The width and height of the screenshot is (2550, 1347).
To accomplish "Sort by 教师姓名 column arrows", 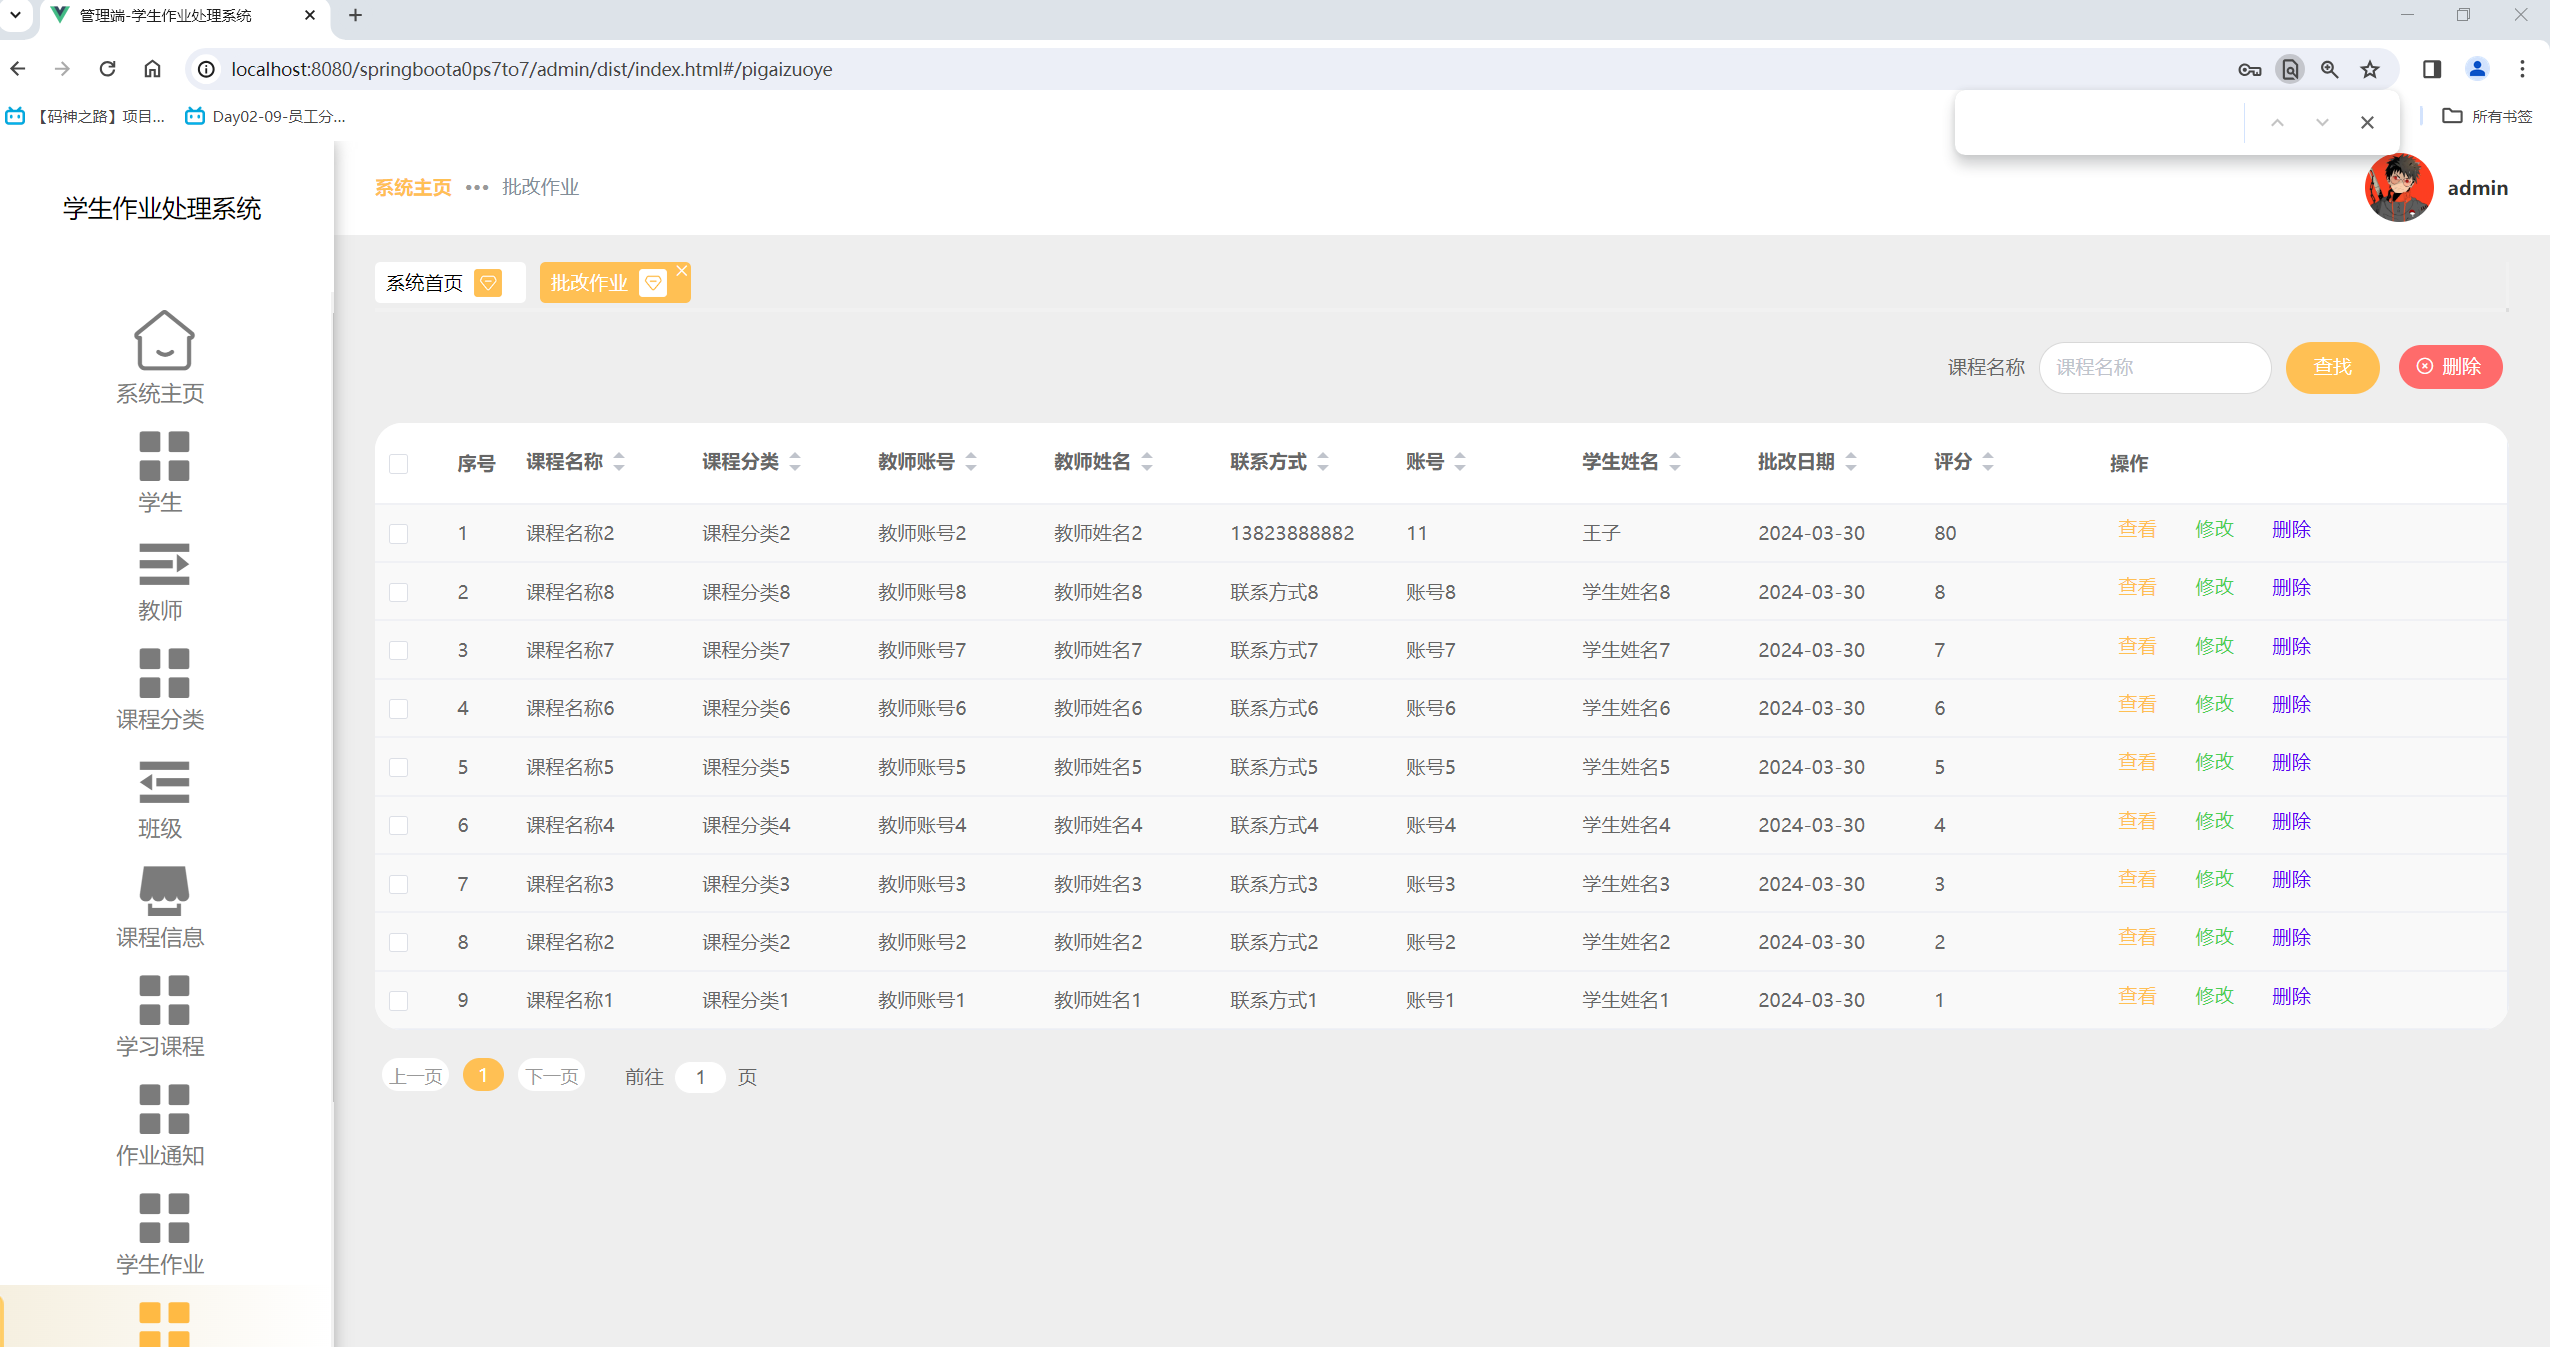I will coord(1147,462).
